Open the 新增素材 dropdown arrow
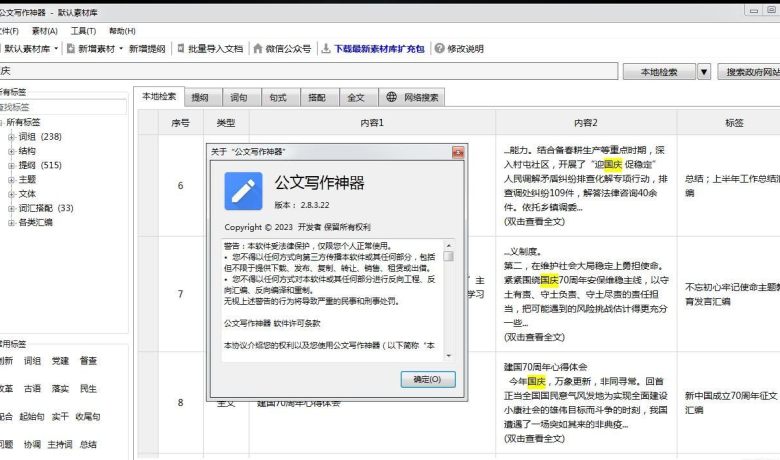Viewport: 780px width, 460px height. tap(121, 49)
